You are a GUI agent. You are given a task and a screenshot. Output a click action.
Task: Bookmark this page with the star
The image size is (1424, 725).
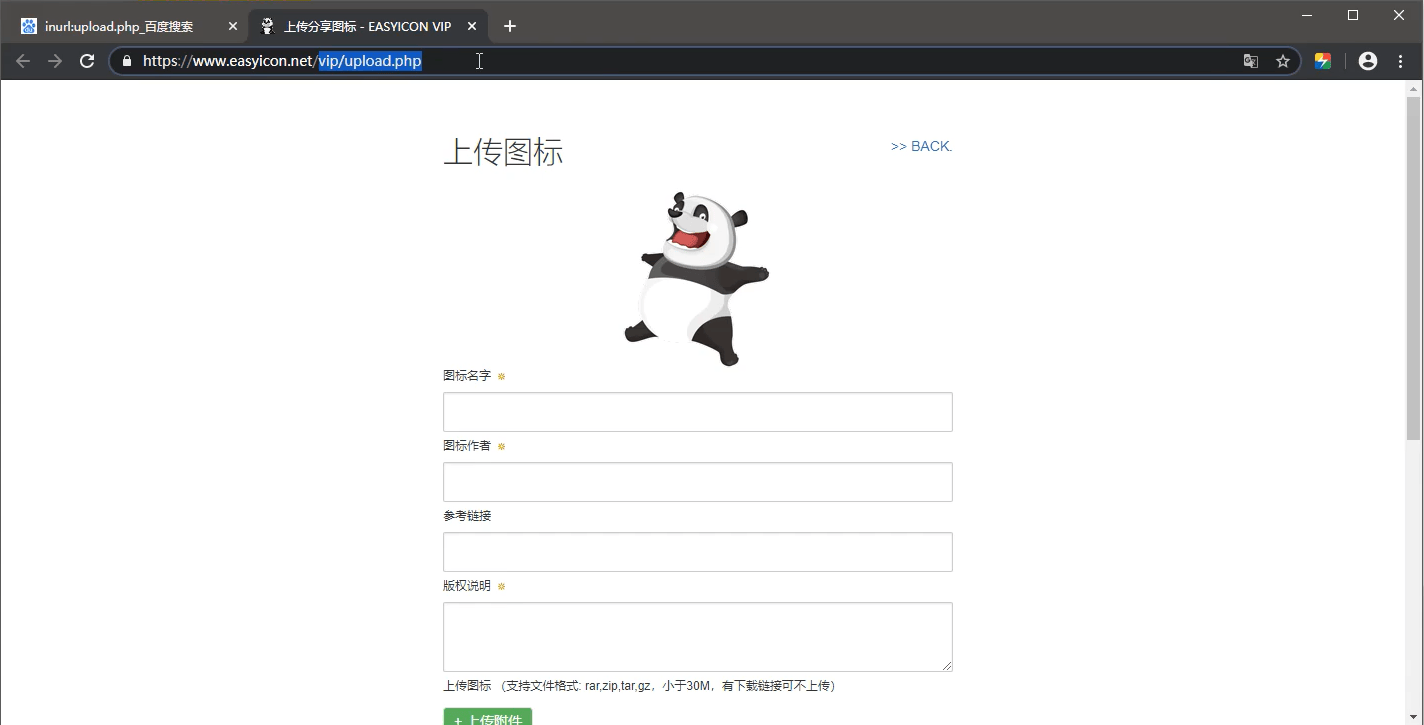pos(1283,61)
